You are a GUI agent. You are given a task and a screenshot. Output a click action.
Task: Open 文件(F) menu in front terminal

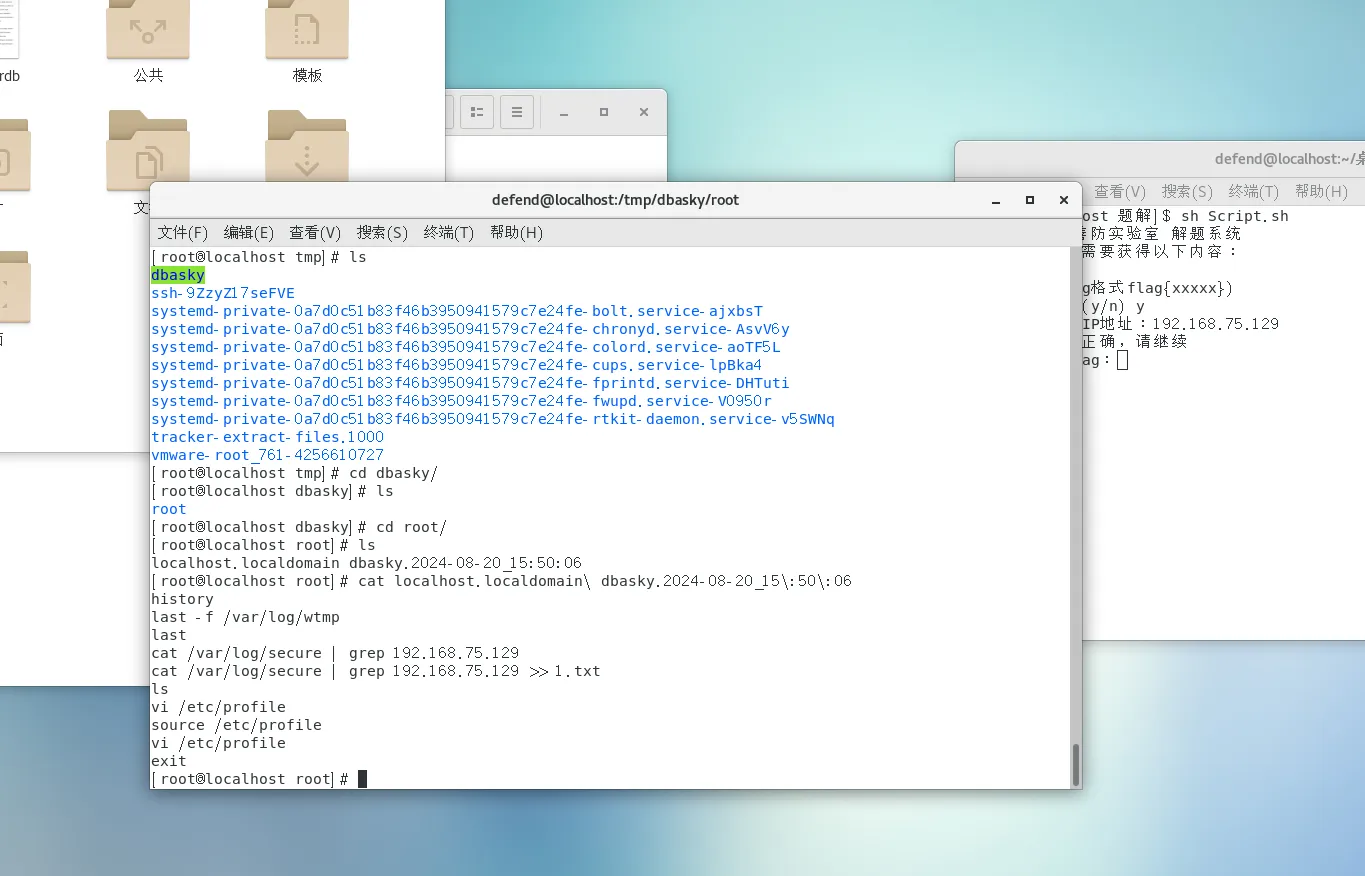[183, 232]
